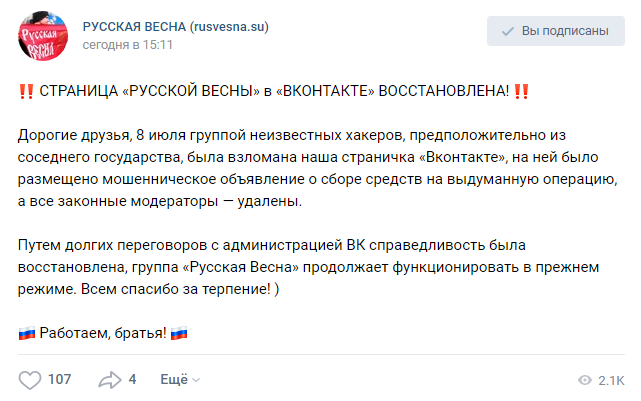Open the post via timestamp сегодня в 15:11
The image size is (641, 401).
point(127,45)
